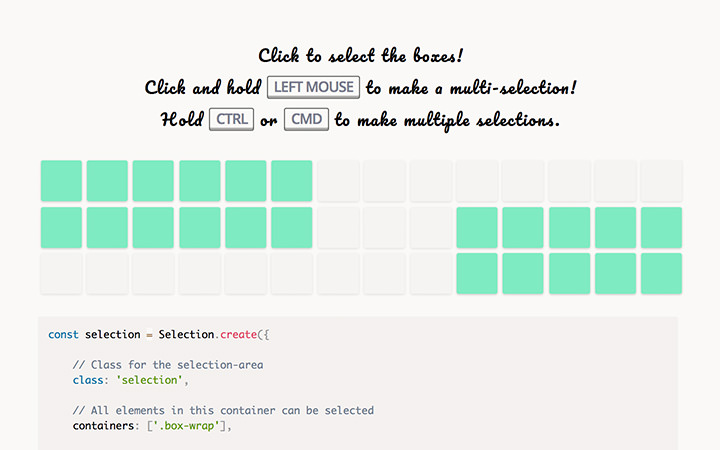Click the LEFT MOUSE key label
The image size is (720, 450).
click(x=314, y=87)
